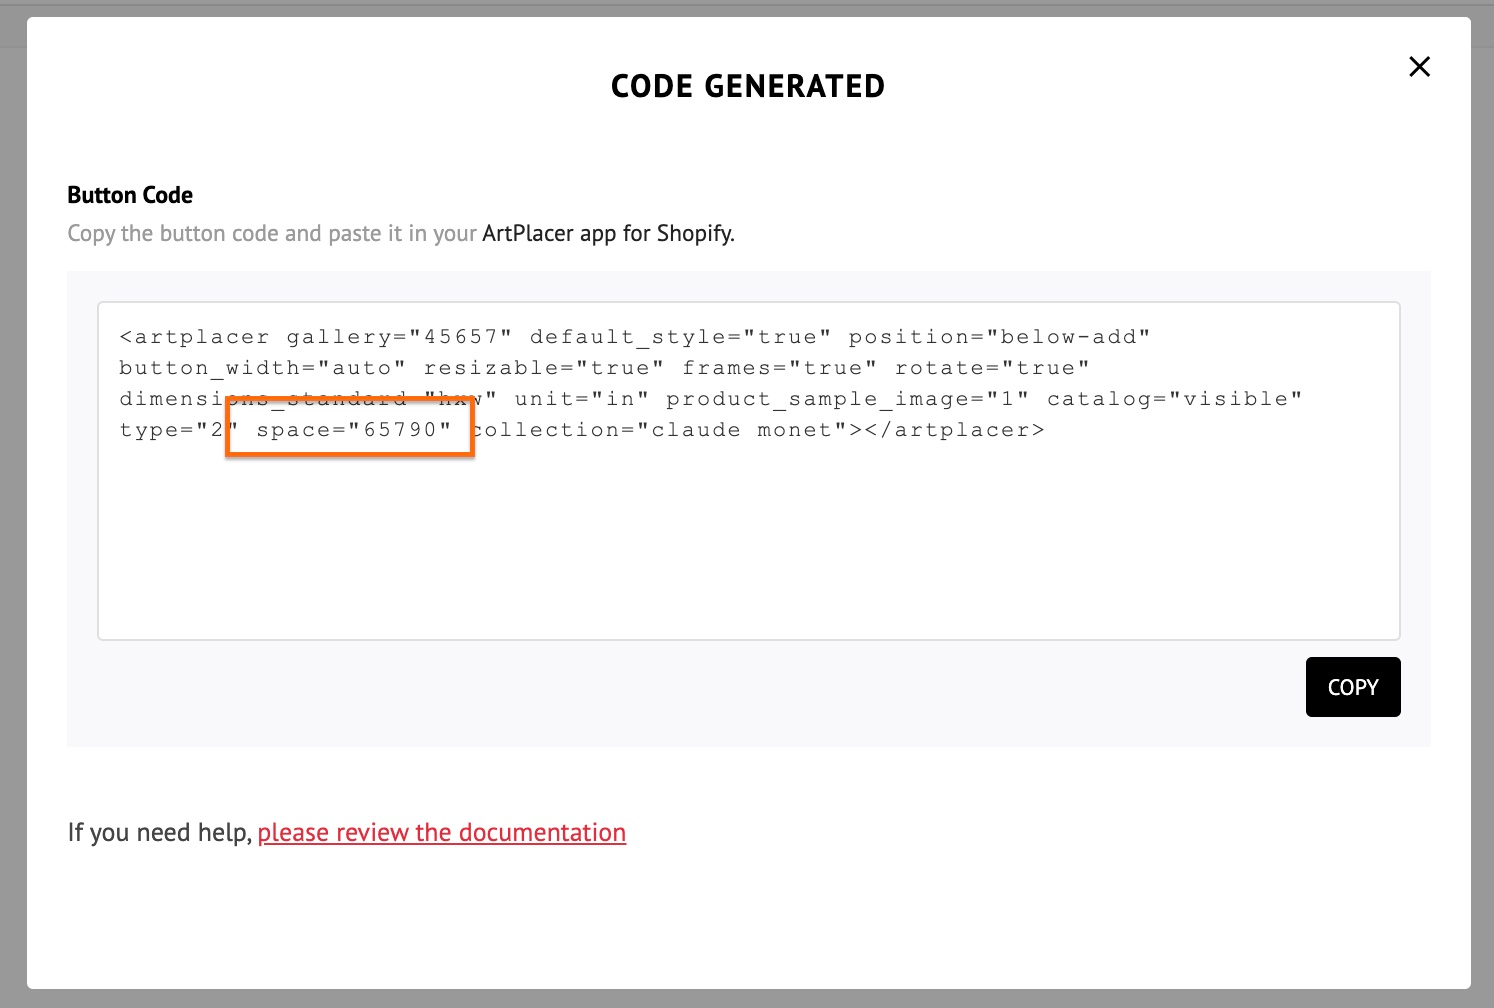Click the unit in attribute
Image resolution: width=1494 pixels, height=1008 pixels.
click(582, 398)
